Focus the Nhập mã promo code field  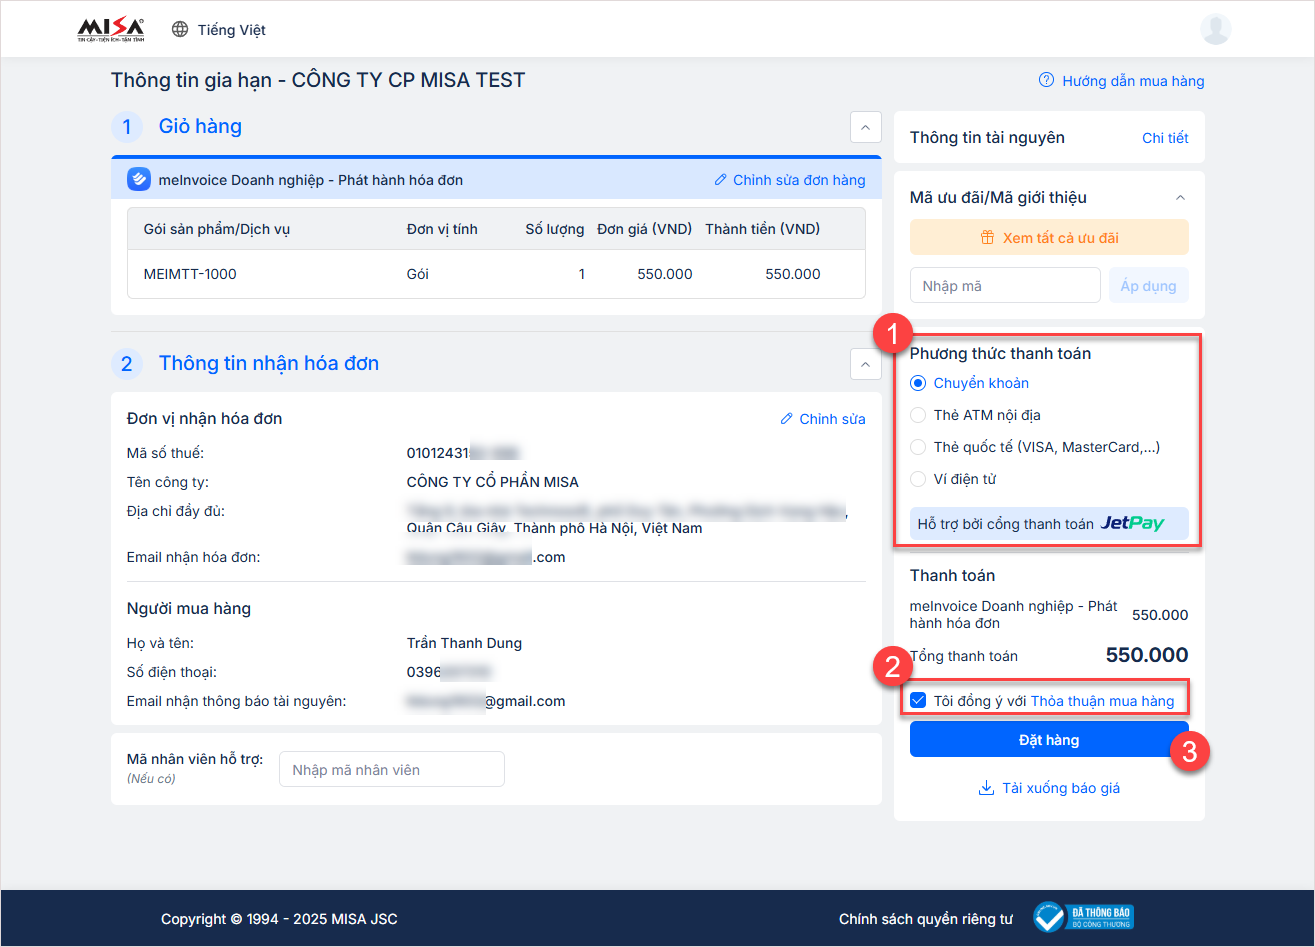pos(1005,286)
